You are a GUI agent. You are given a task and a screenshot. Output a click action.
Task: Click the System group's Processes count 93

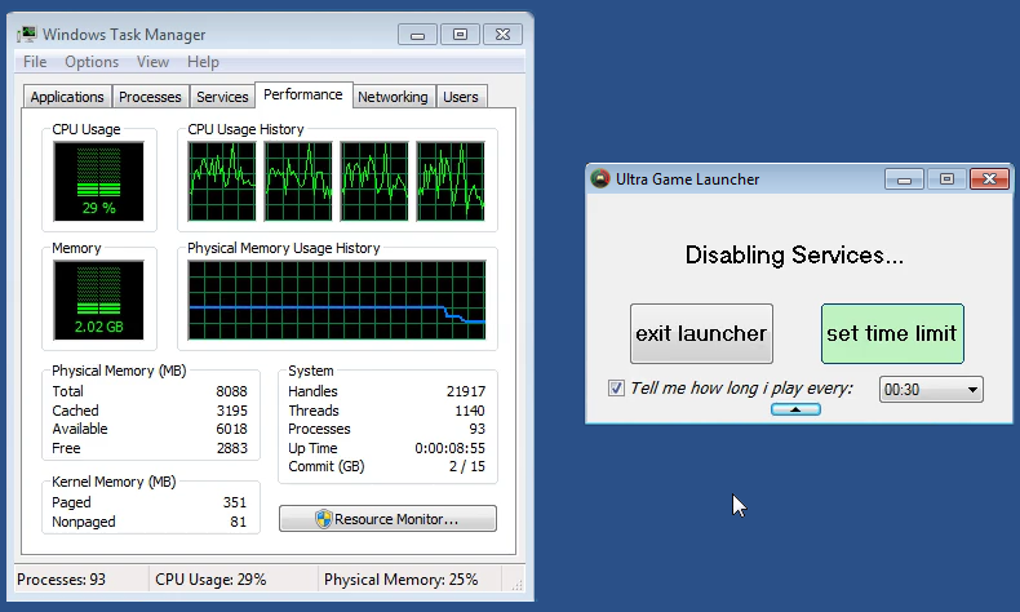coord(477,429)
